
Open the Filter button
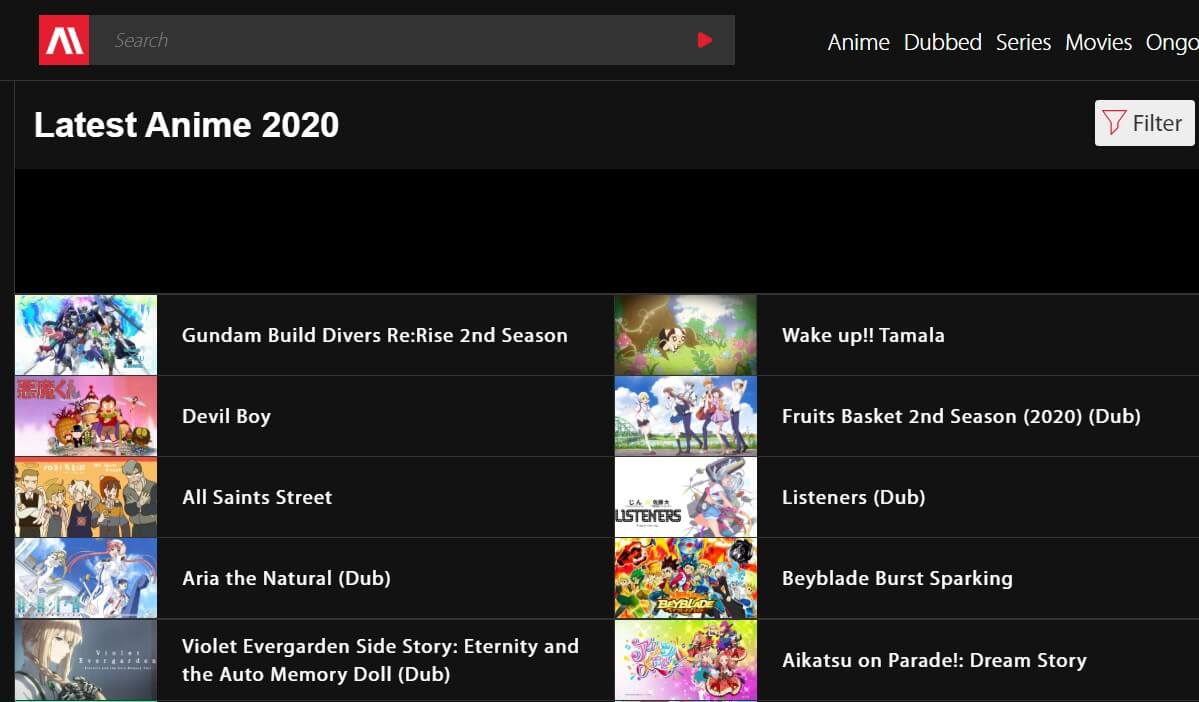tap(1145, 122)
